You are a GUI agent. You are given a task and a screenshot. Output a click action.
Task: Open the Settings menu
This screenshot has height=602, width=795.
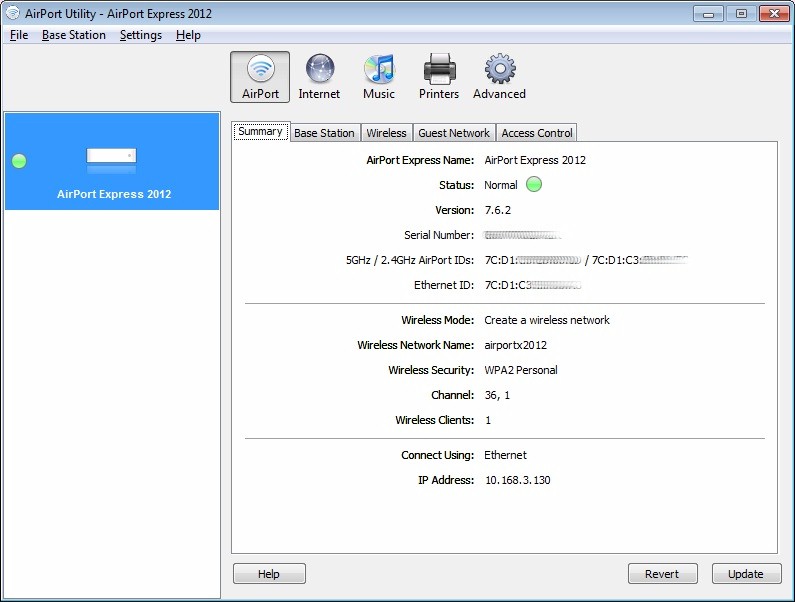pyautogui.click(x=141, y=35)
